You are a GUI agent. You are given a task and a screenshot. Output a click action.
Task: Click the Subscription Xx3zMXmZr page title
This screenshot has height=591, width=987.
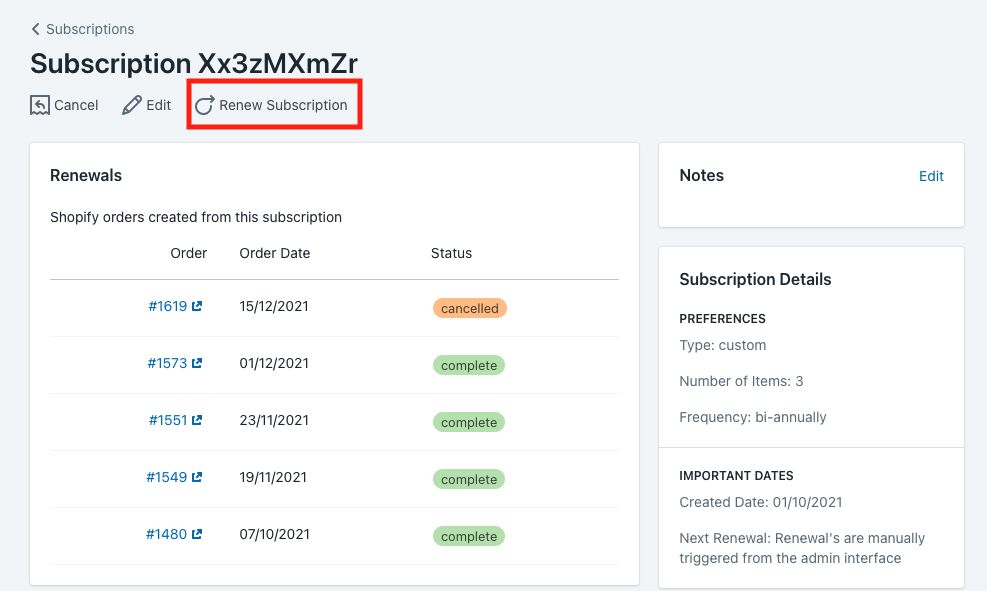[194, 64]
